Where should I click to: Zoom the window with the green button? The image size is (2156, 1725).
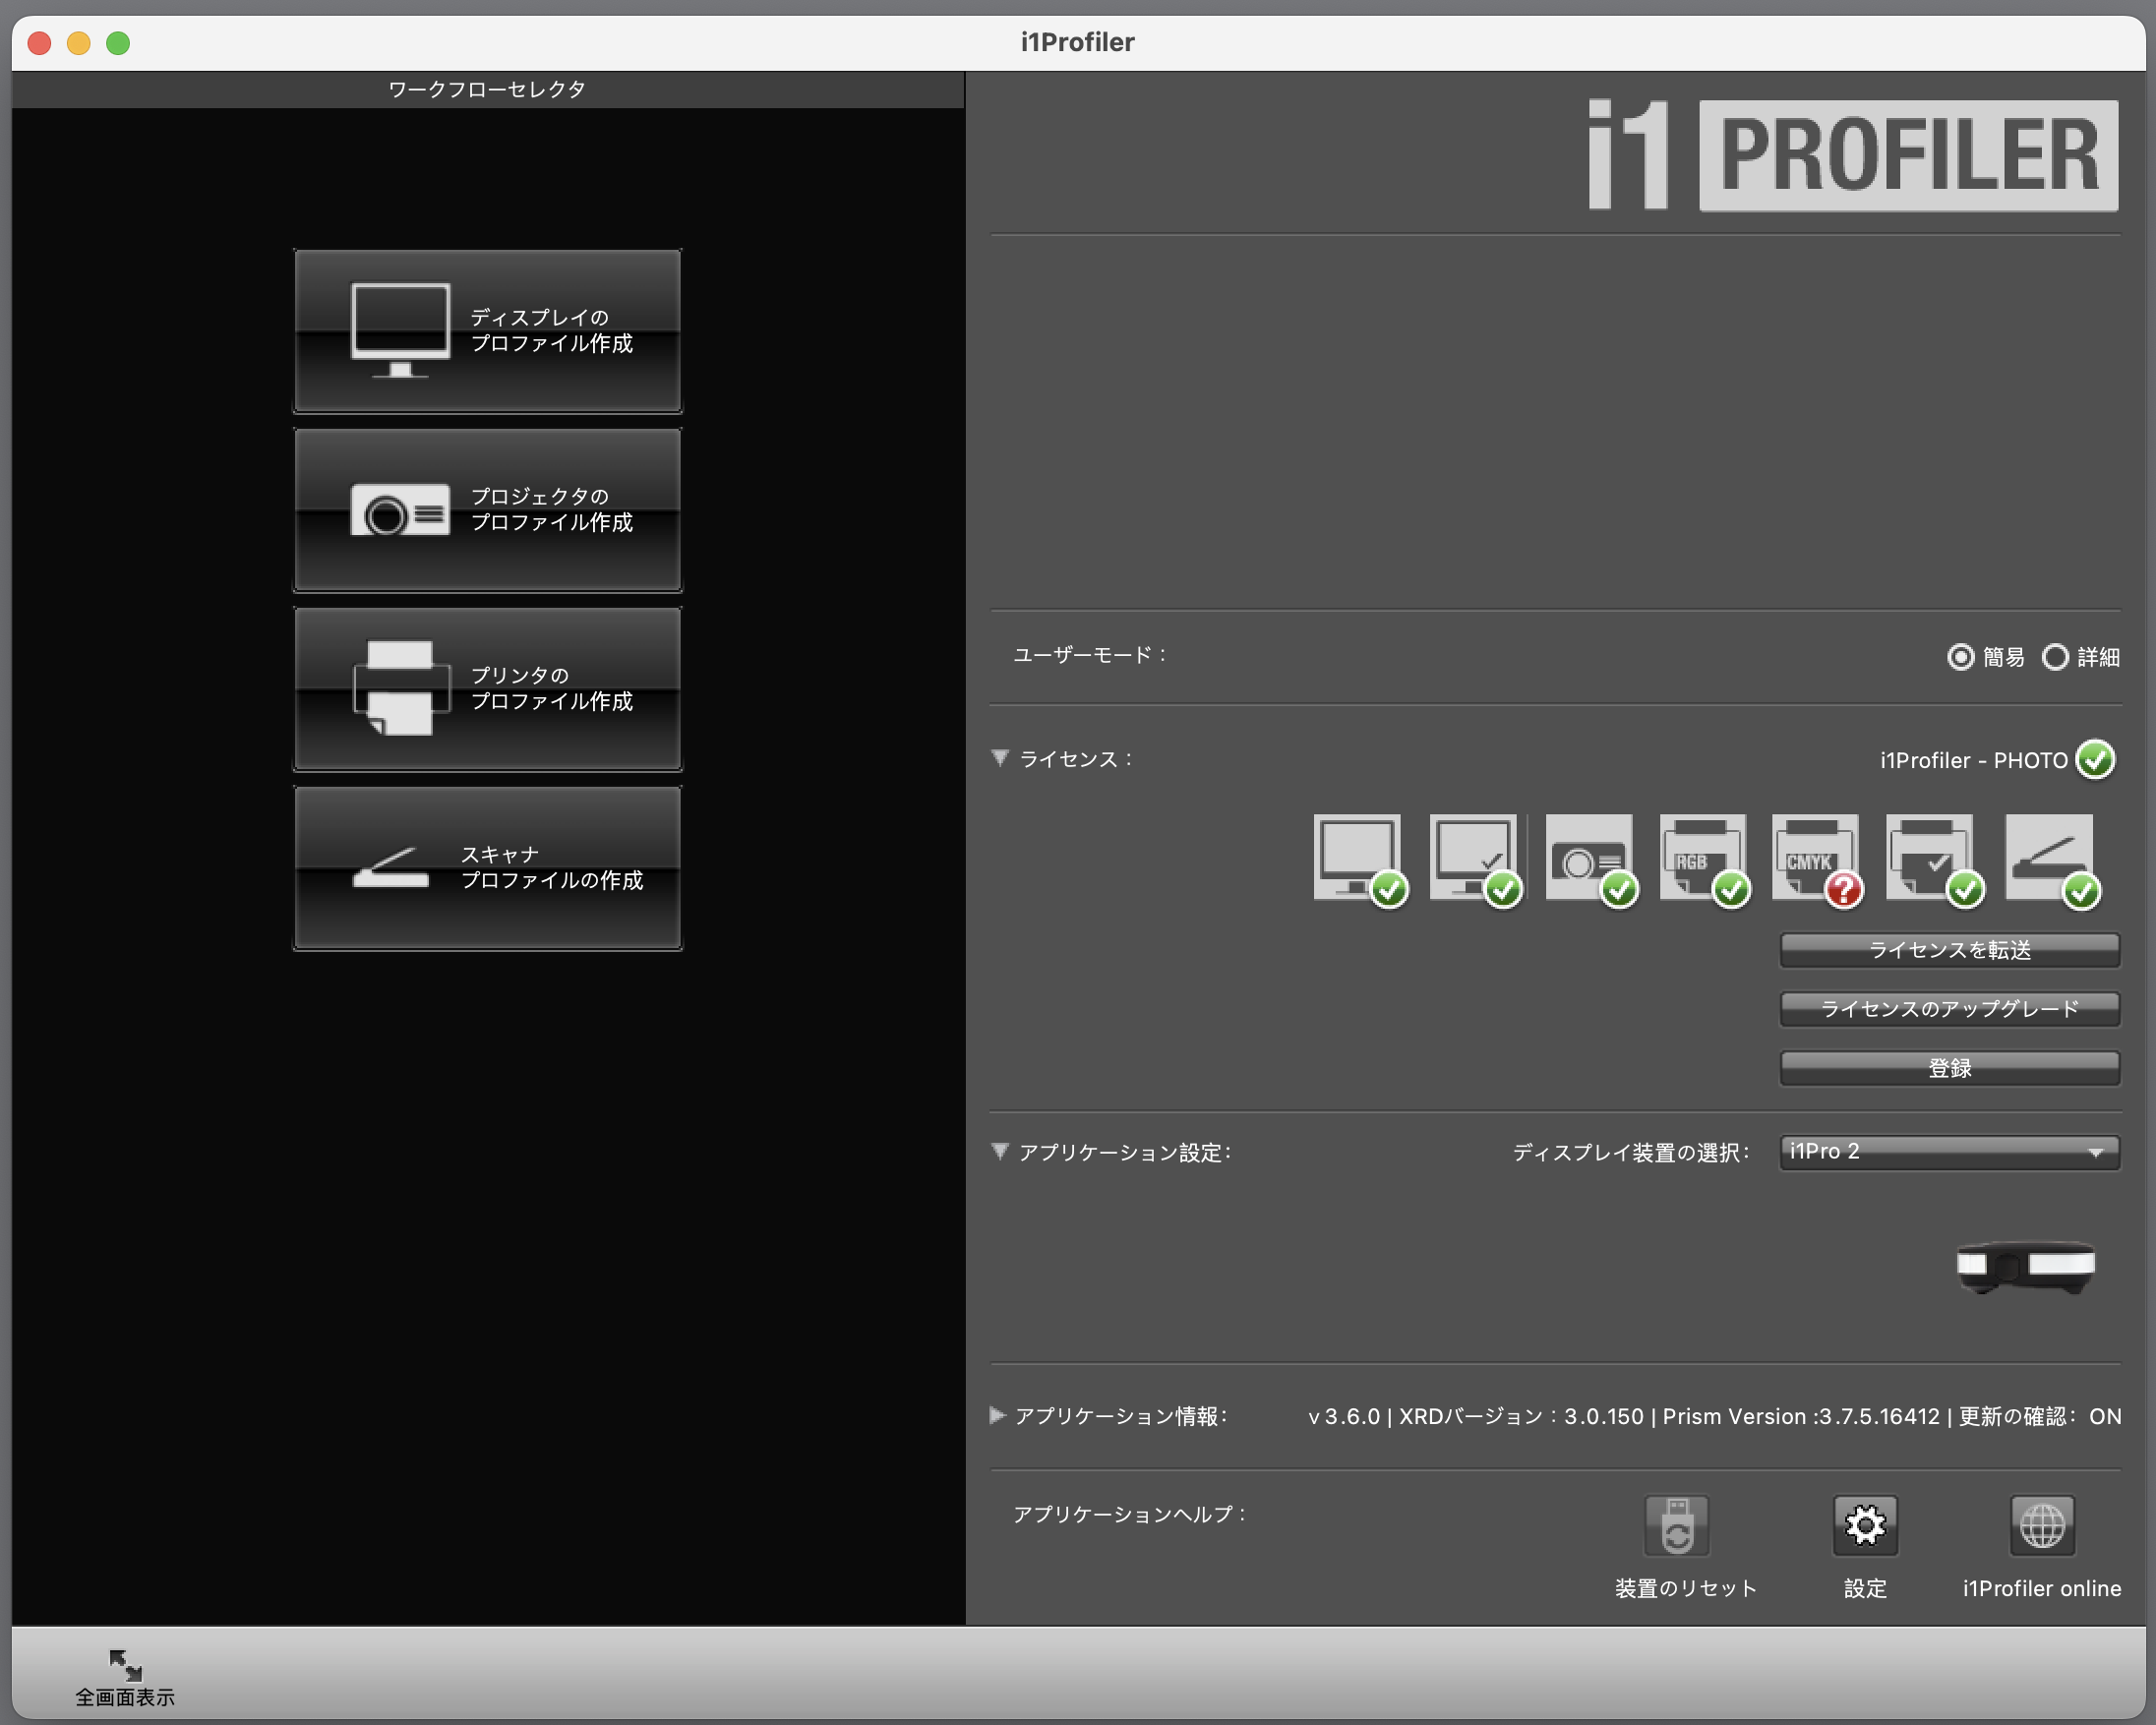click(118, 43)
